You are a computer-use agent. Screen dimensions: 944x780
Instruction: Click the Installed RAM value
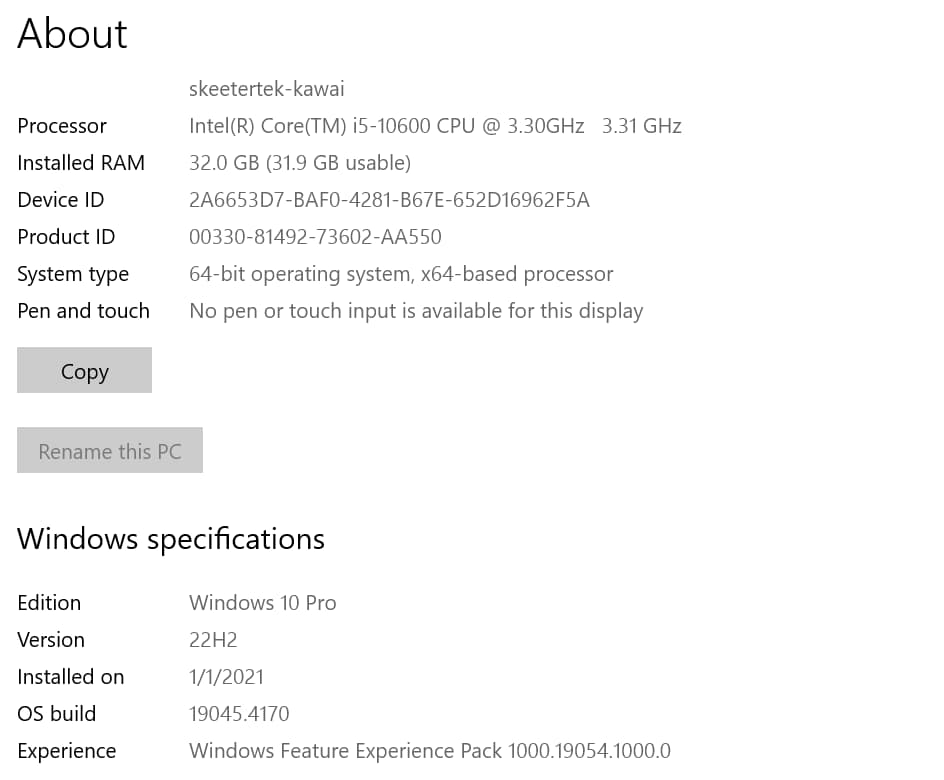click(300, 162)
